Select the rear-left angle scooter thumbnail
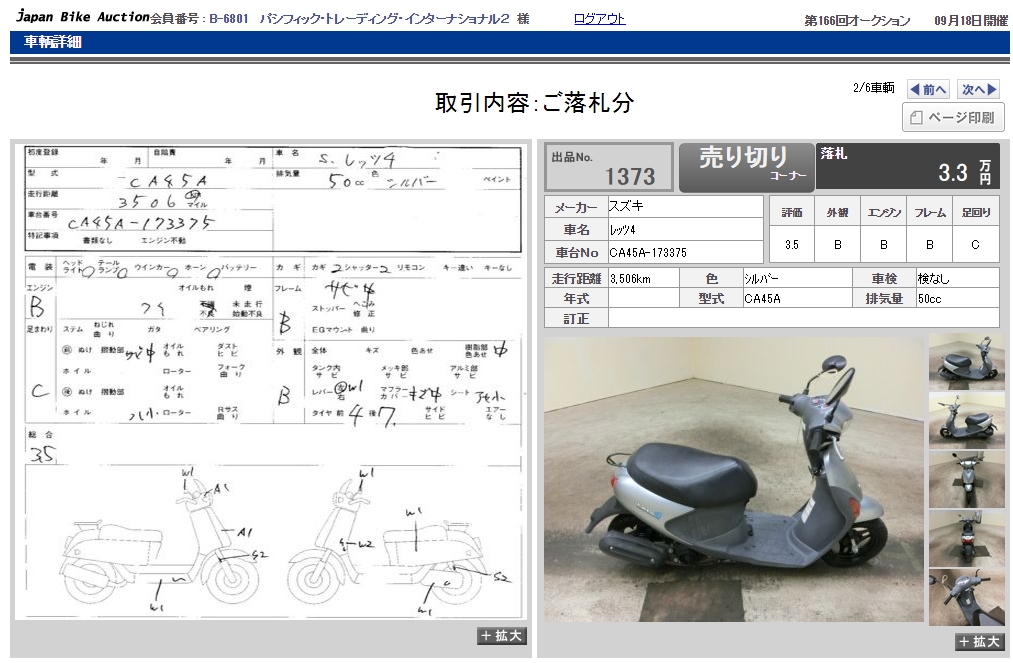This screenshot has height=663, width=1013. (x=966, y=361)
